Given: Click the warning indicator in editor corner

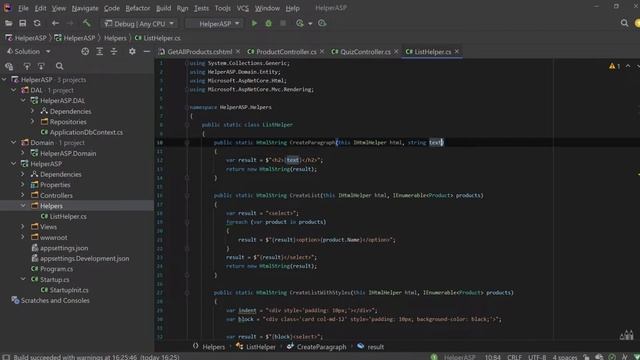Looking at the screenshot, I should pos(614,66).
